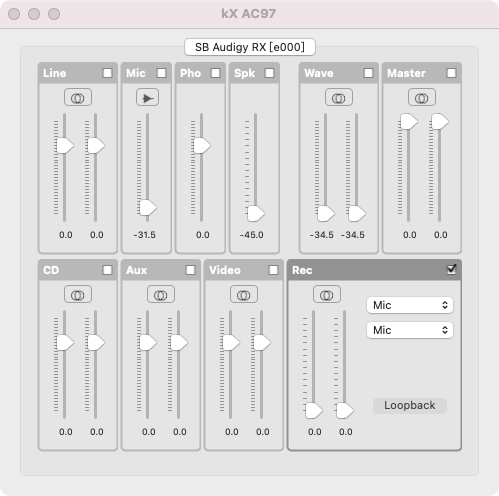This screenshot has width=499, height=496.
Task: Open the SB Audigy RX device selector
Action: tap(250, 47)
